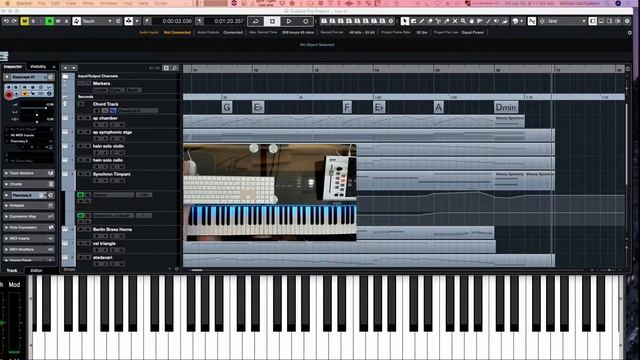Viewport: 640px width, 360px height.
Task: Expand the Expression Map inspector section
Action: tap(29, 216)
